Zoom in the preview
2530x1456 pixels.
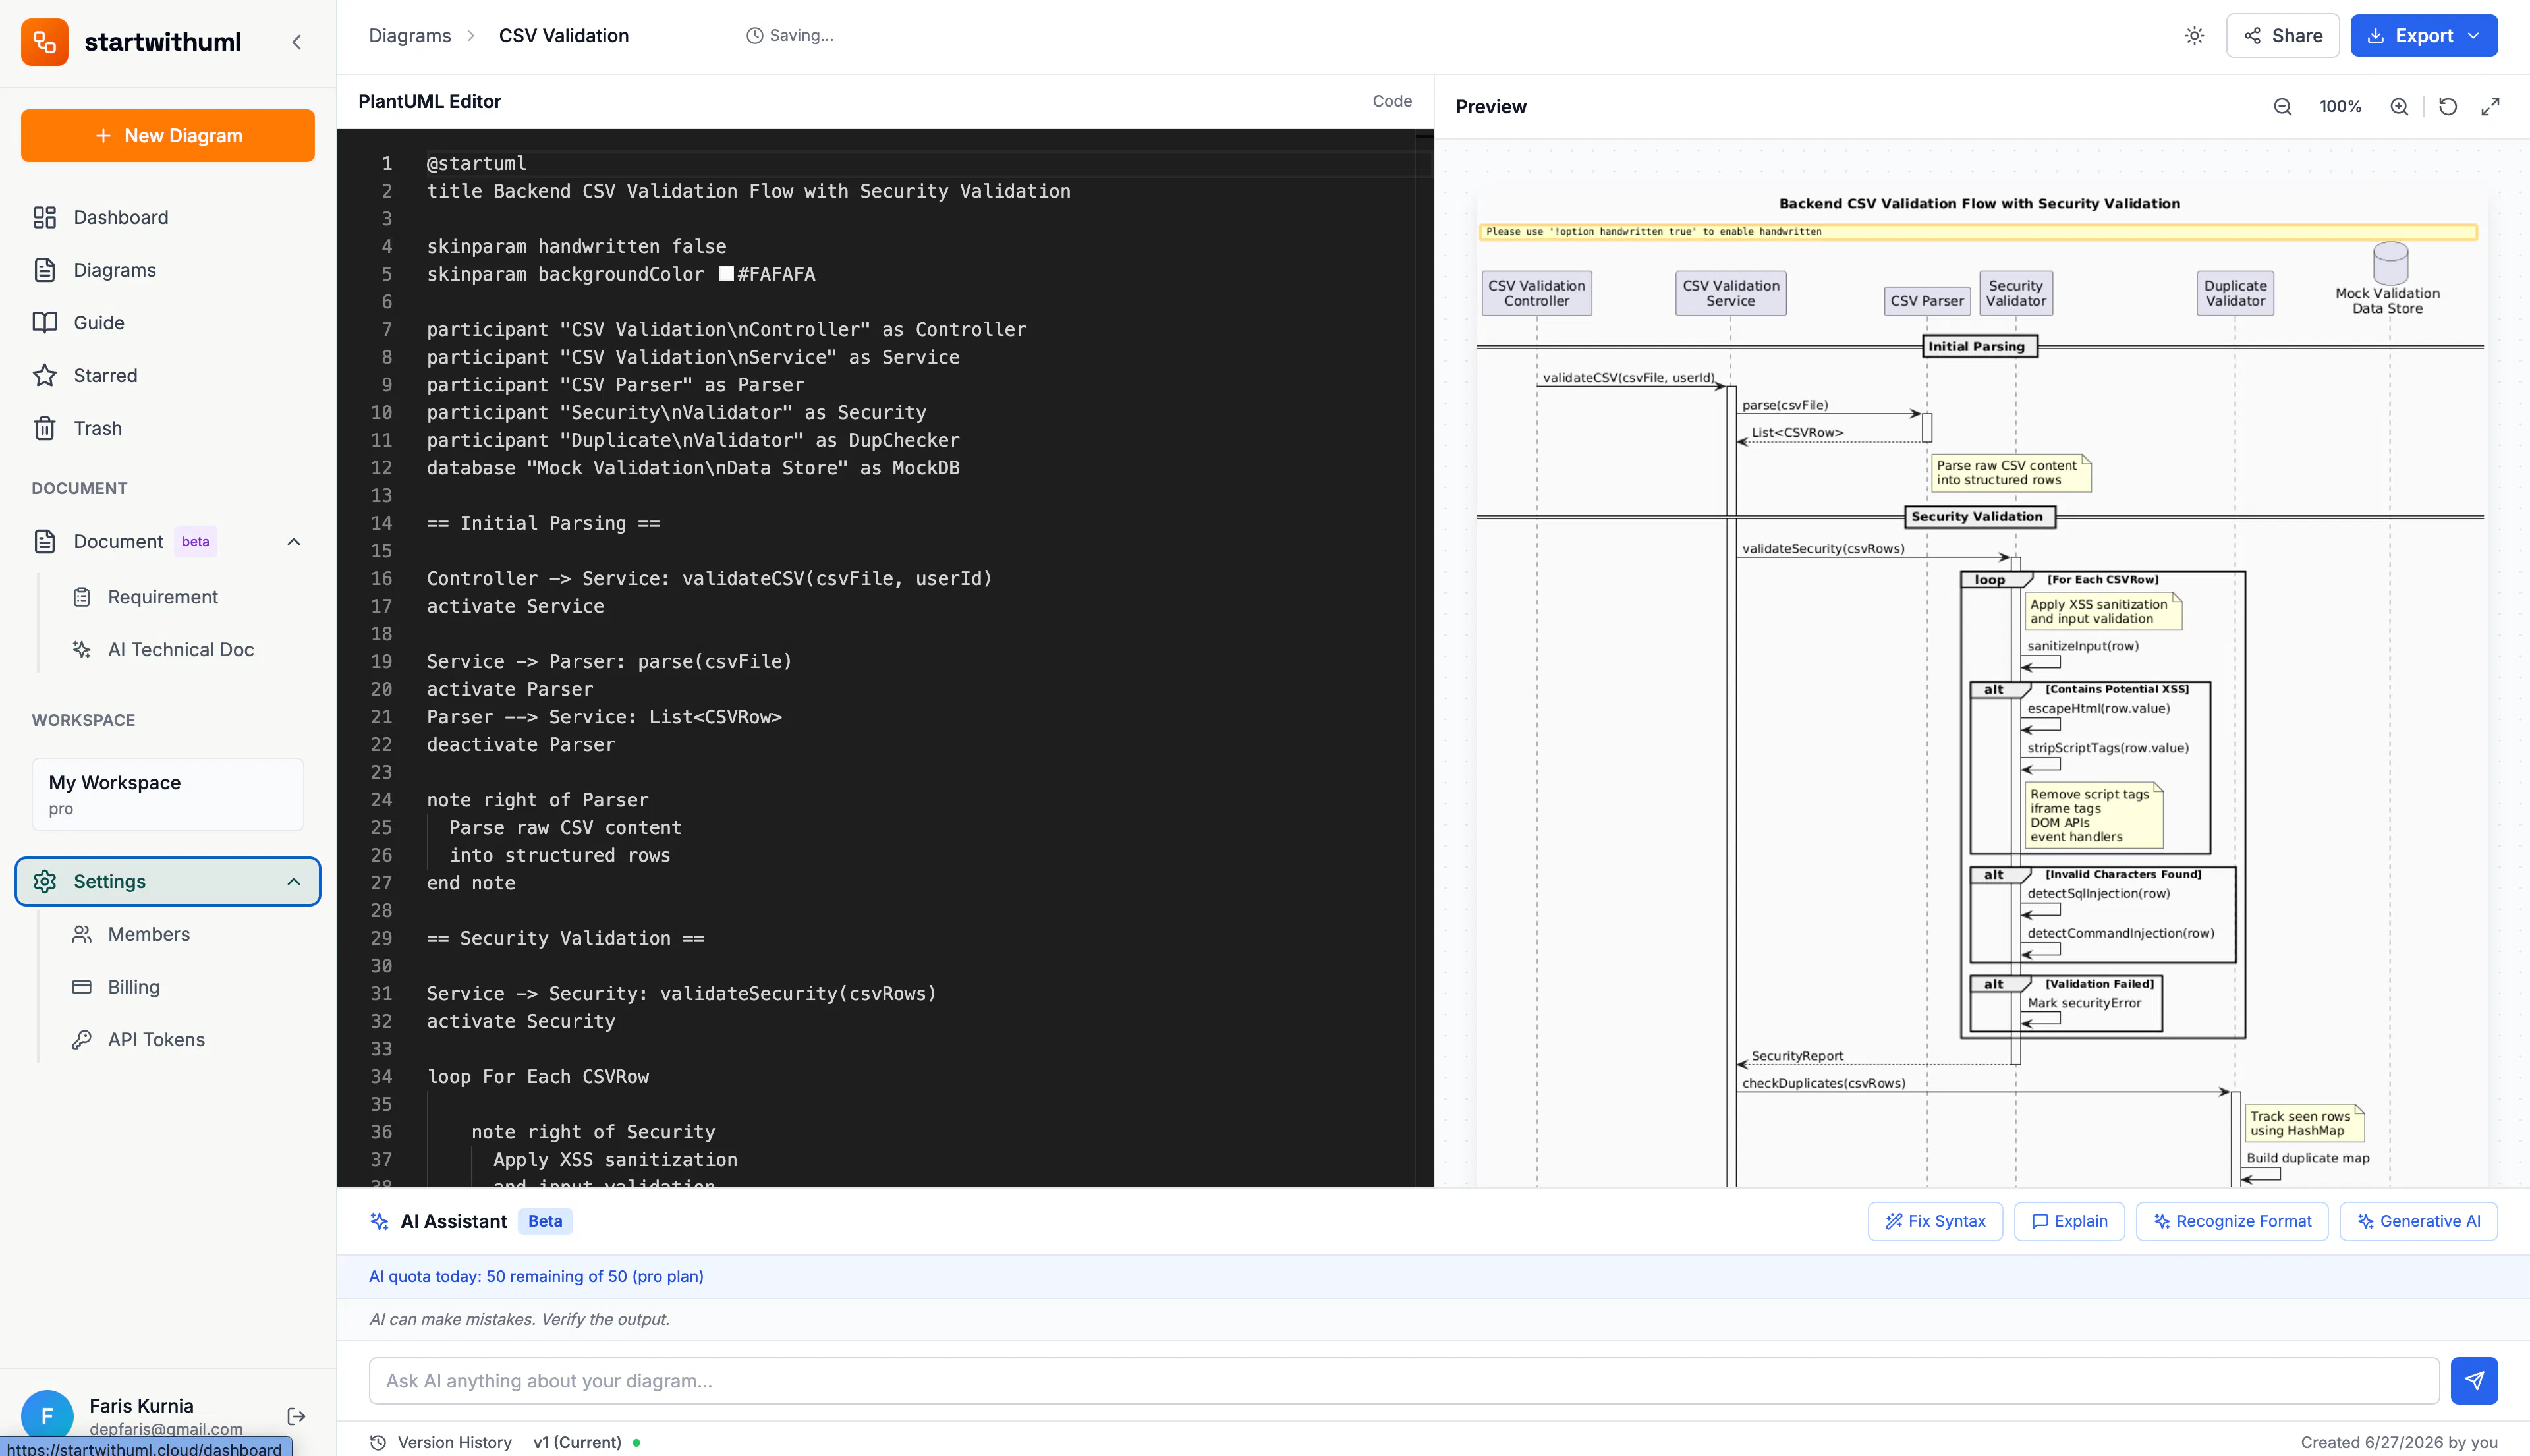pyautogui.click(x=2399, y=107)
